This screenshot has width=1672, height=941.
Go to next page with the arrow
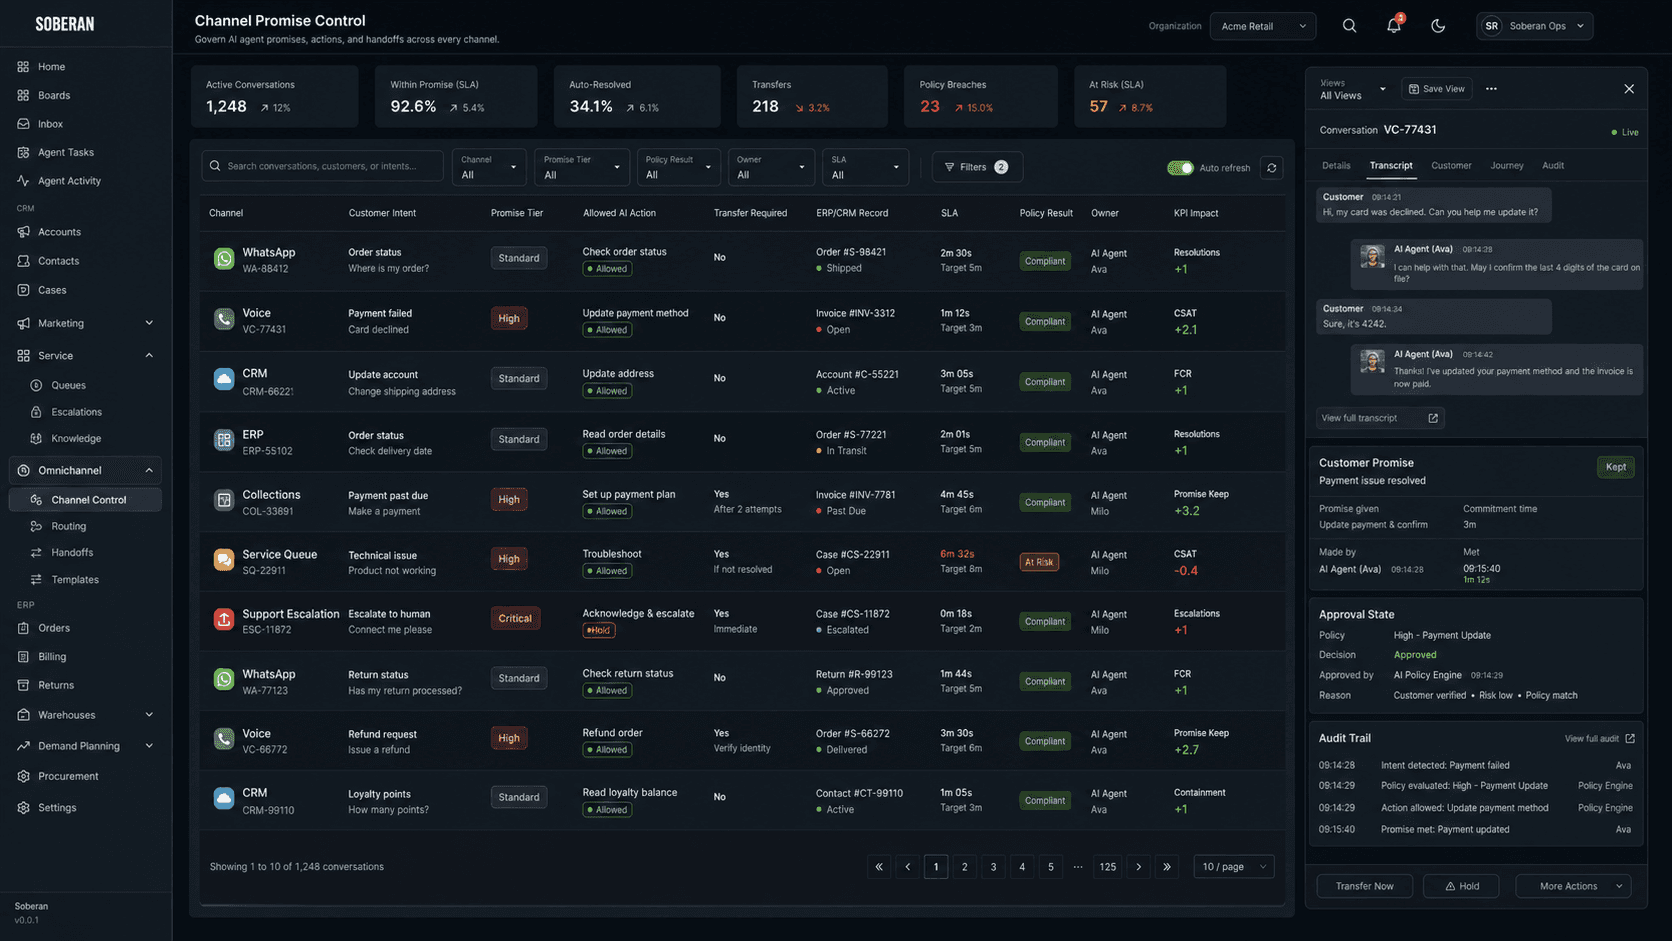pos(1138,867)
